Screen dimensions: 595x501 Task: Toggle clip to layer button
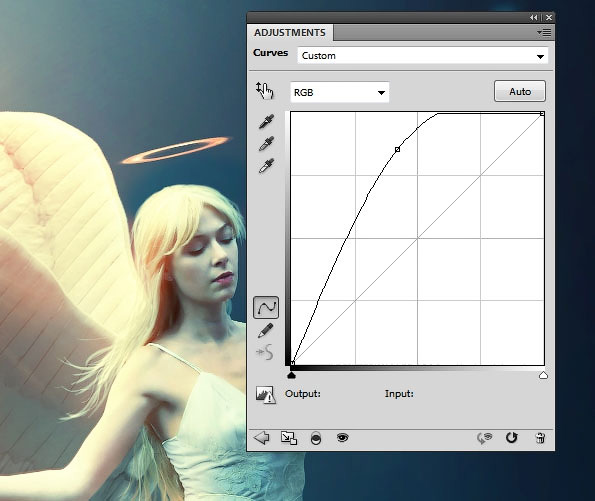click(289, 438)
